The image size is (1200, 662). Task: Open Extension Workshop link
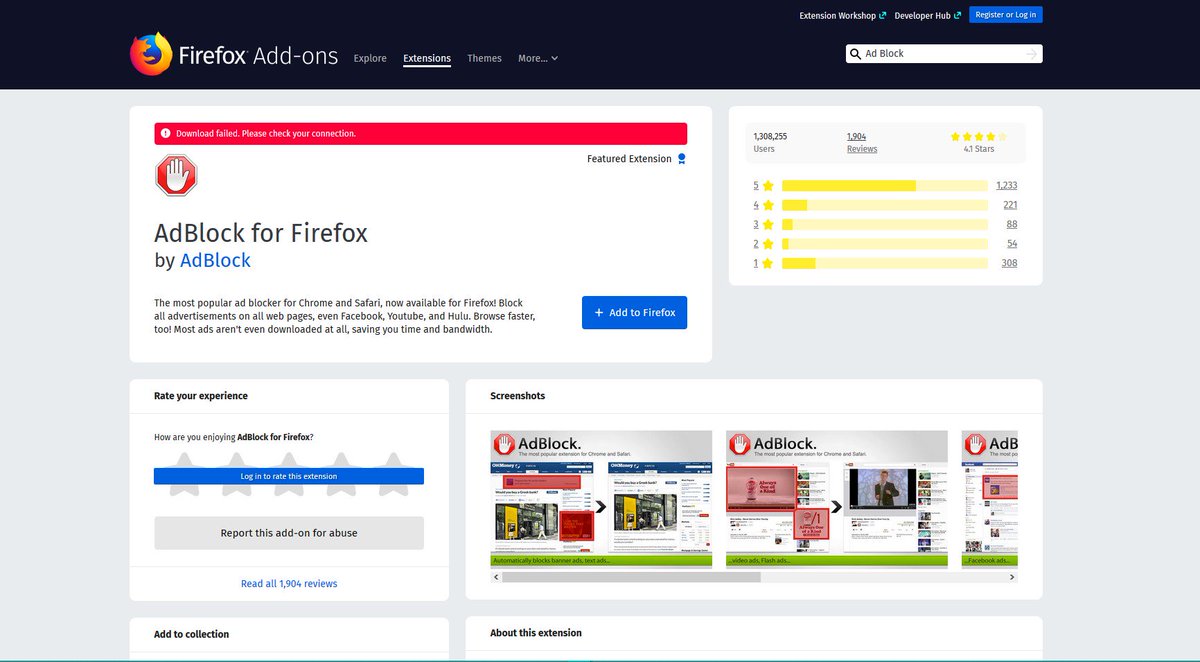(842, 15)
